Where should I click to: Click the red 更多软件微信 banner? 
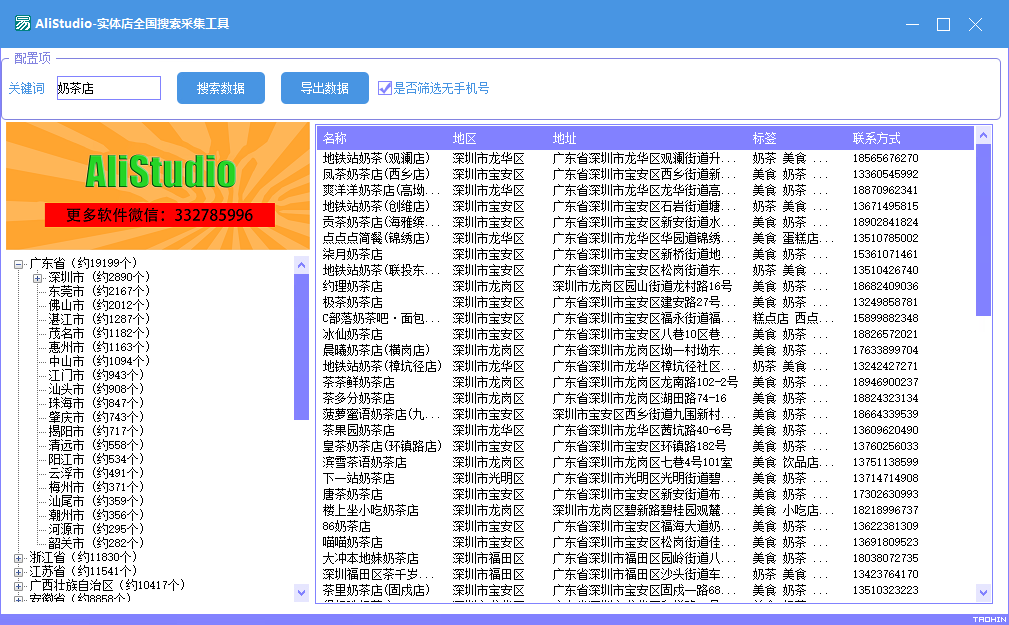click(x=158, y=212)
